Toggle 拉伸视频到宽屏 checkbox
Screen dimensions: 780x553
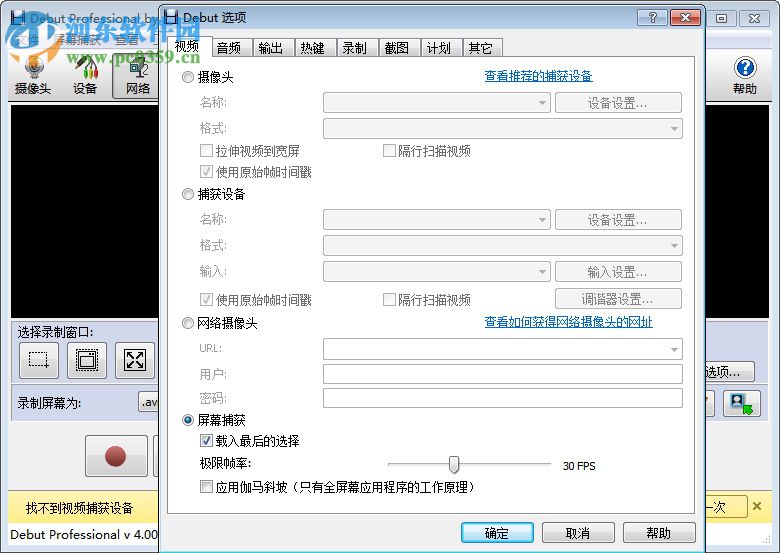[x=206, y=150]
